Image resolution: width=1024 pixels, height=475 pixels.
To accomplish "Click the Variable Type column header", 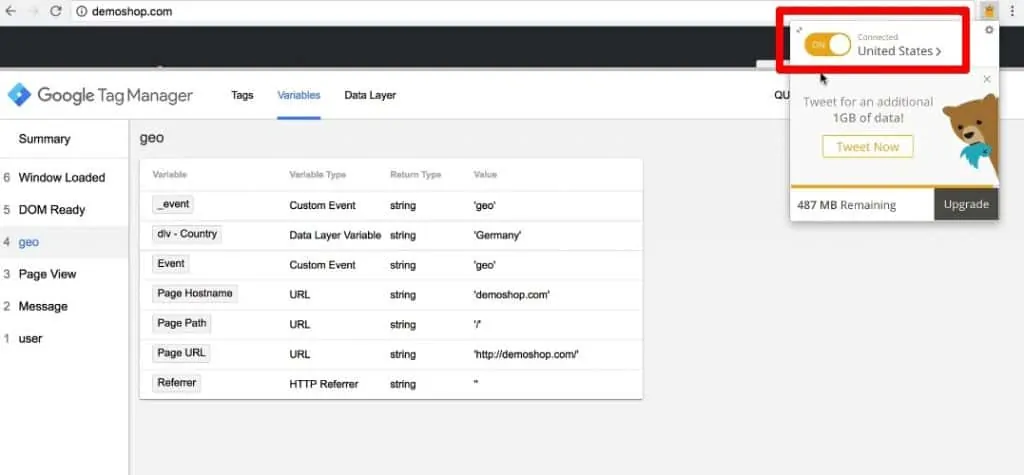I will (317, 174).
